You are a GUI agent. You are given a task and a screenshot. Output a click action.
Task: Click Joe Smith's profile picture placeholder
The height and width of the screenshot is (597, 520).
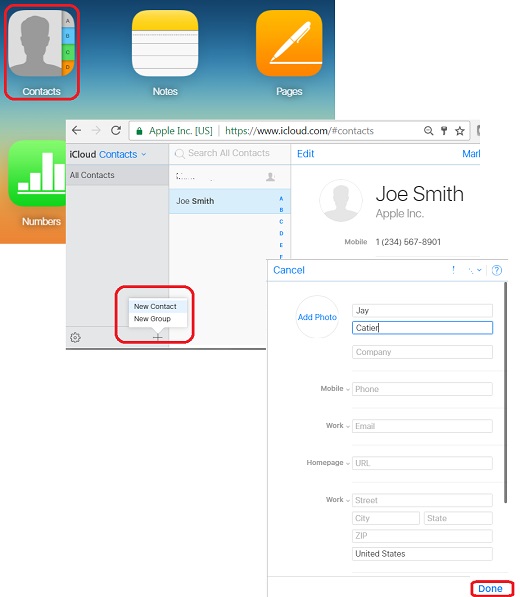pyautogui.click(x=341, y=201)
